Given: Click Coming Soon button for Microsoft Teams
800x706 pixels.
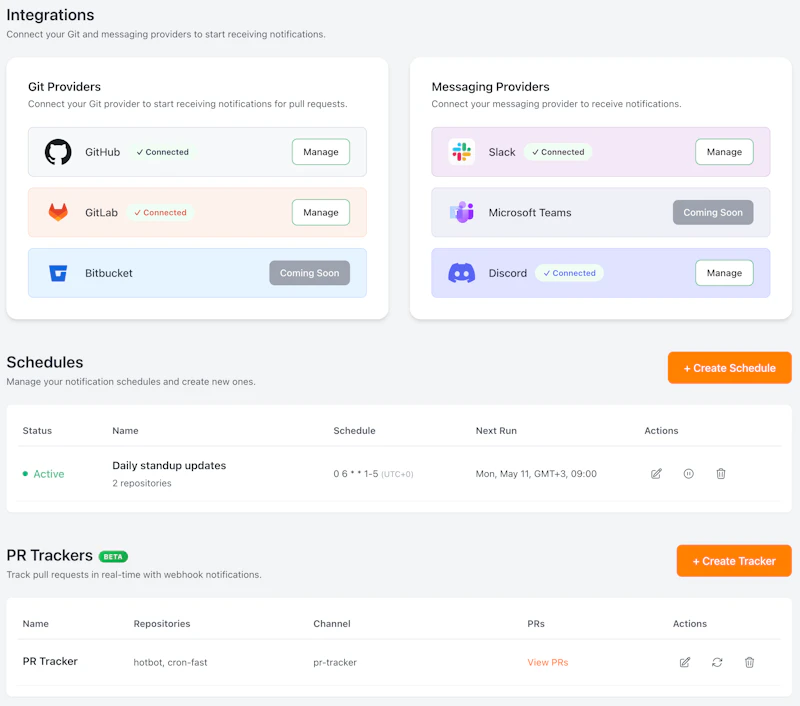Looking at the screenshot, I should coord(713,212).
